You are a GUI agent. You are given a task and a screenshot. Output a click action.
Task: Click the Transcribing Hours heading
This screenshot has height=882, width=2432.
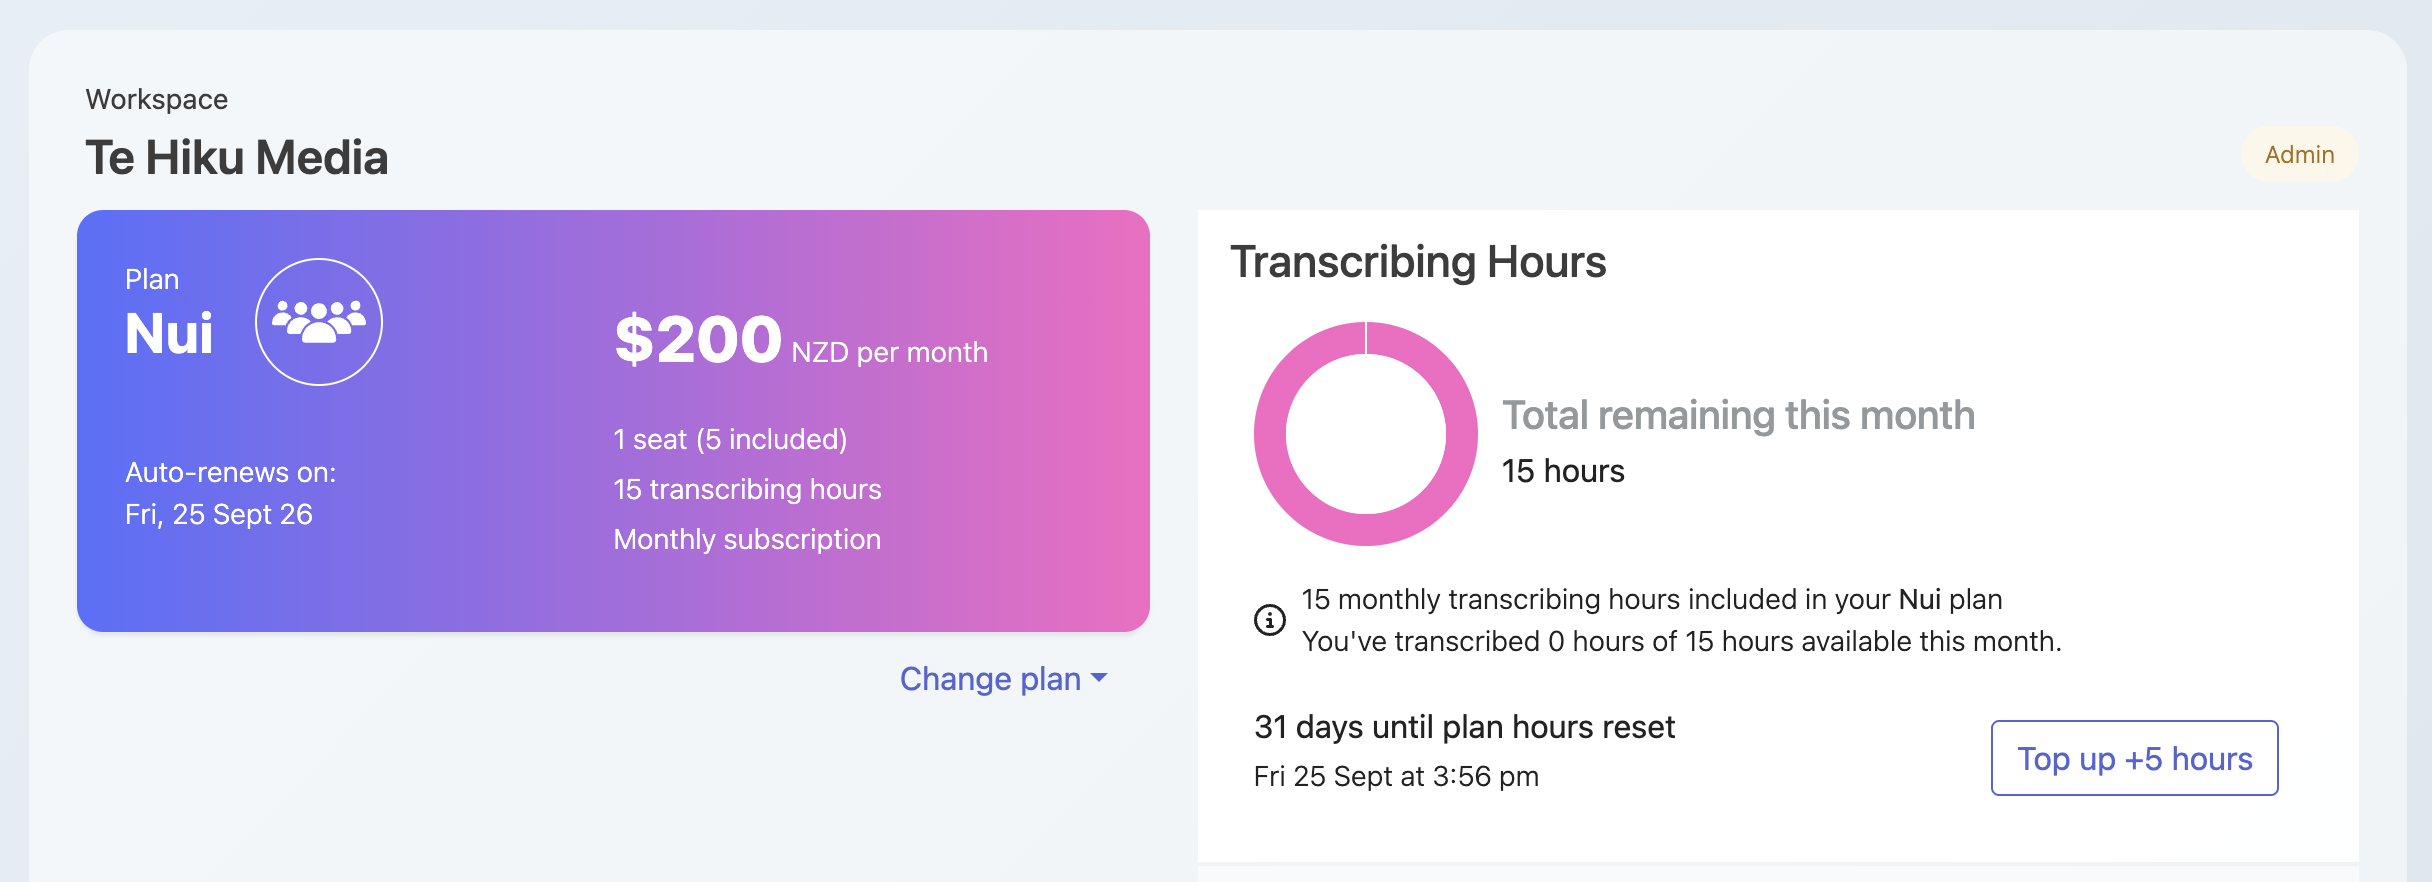tap(1418, 262)
